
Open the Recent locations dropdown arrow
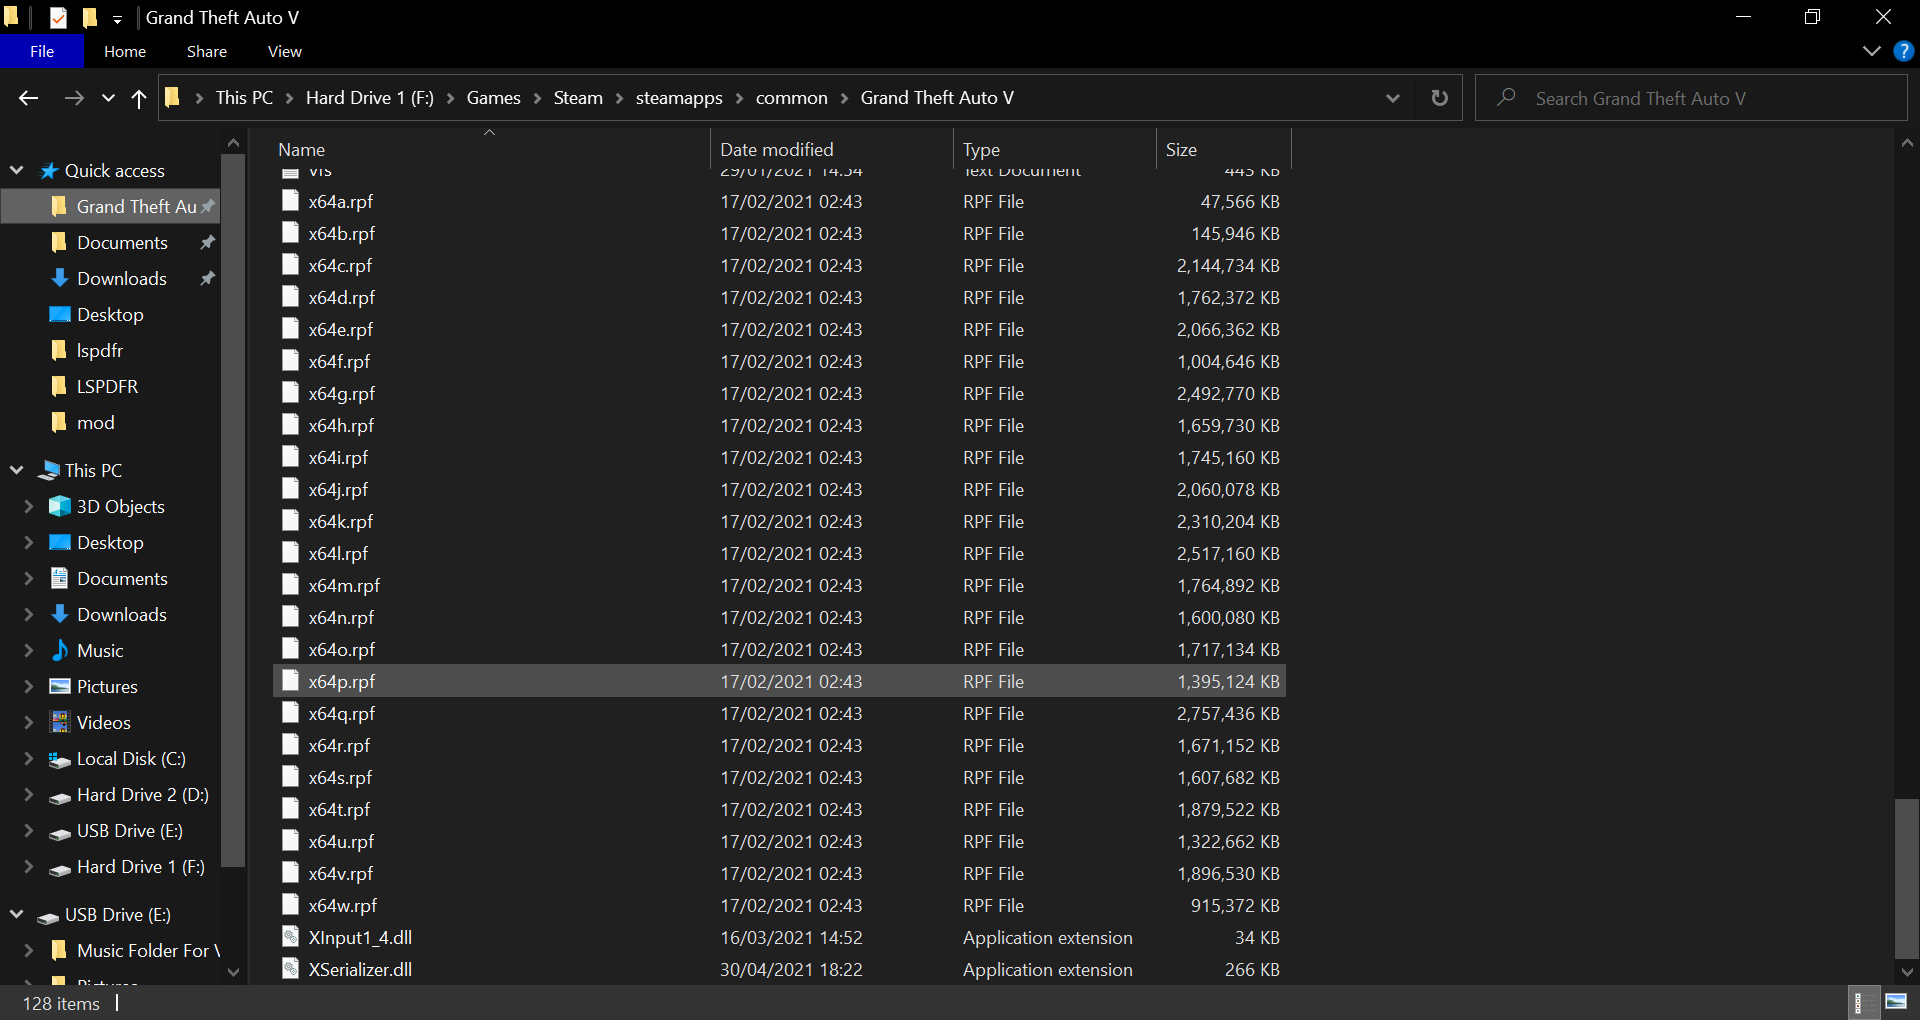pos(108,98)
